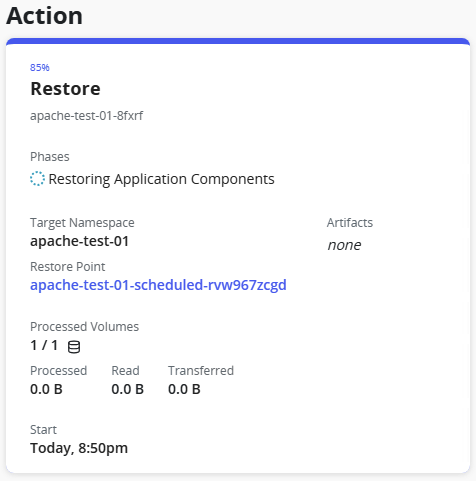
Task: Click the volume database icon
Action: pyautogui.click(x=74, y=347)
